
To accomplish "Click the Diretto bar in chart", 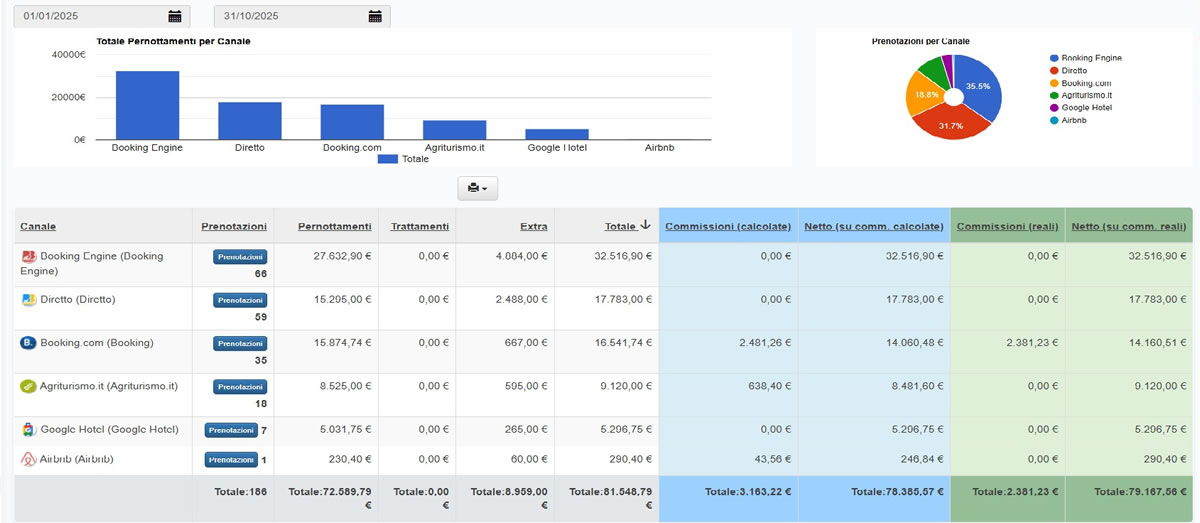I will pyautogui.click(x=250, y=121).
